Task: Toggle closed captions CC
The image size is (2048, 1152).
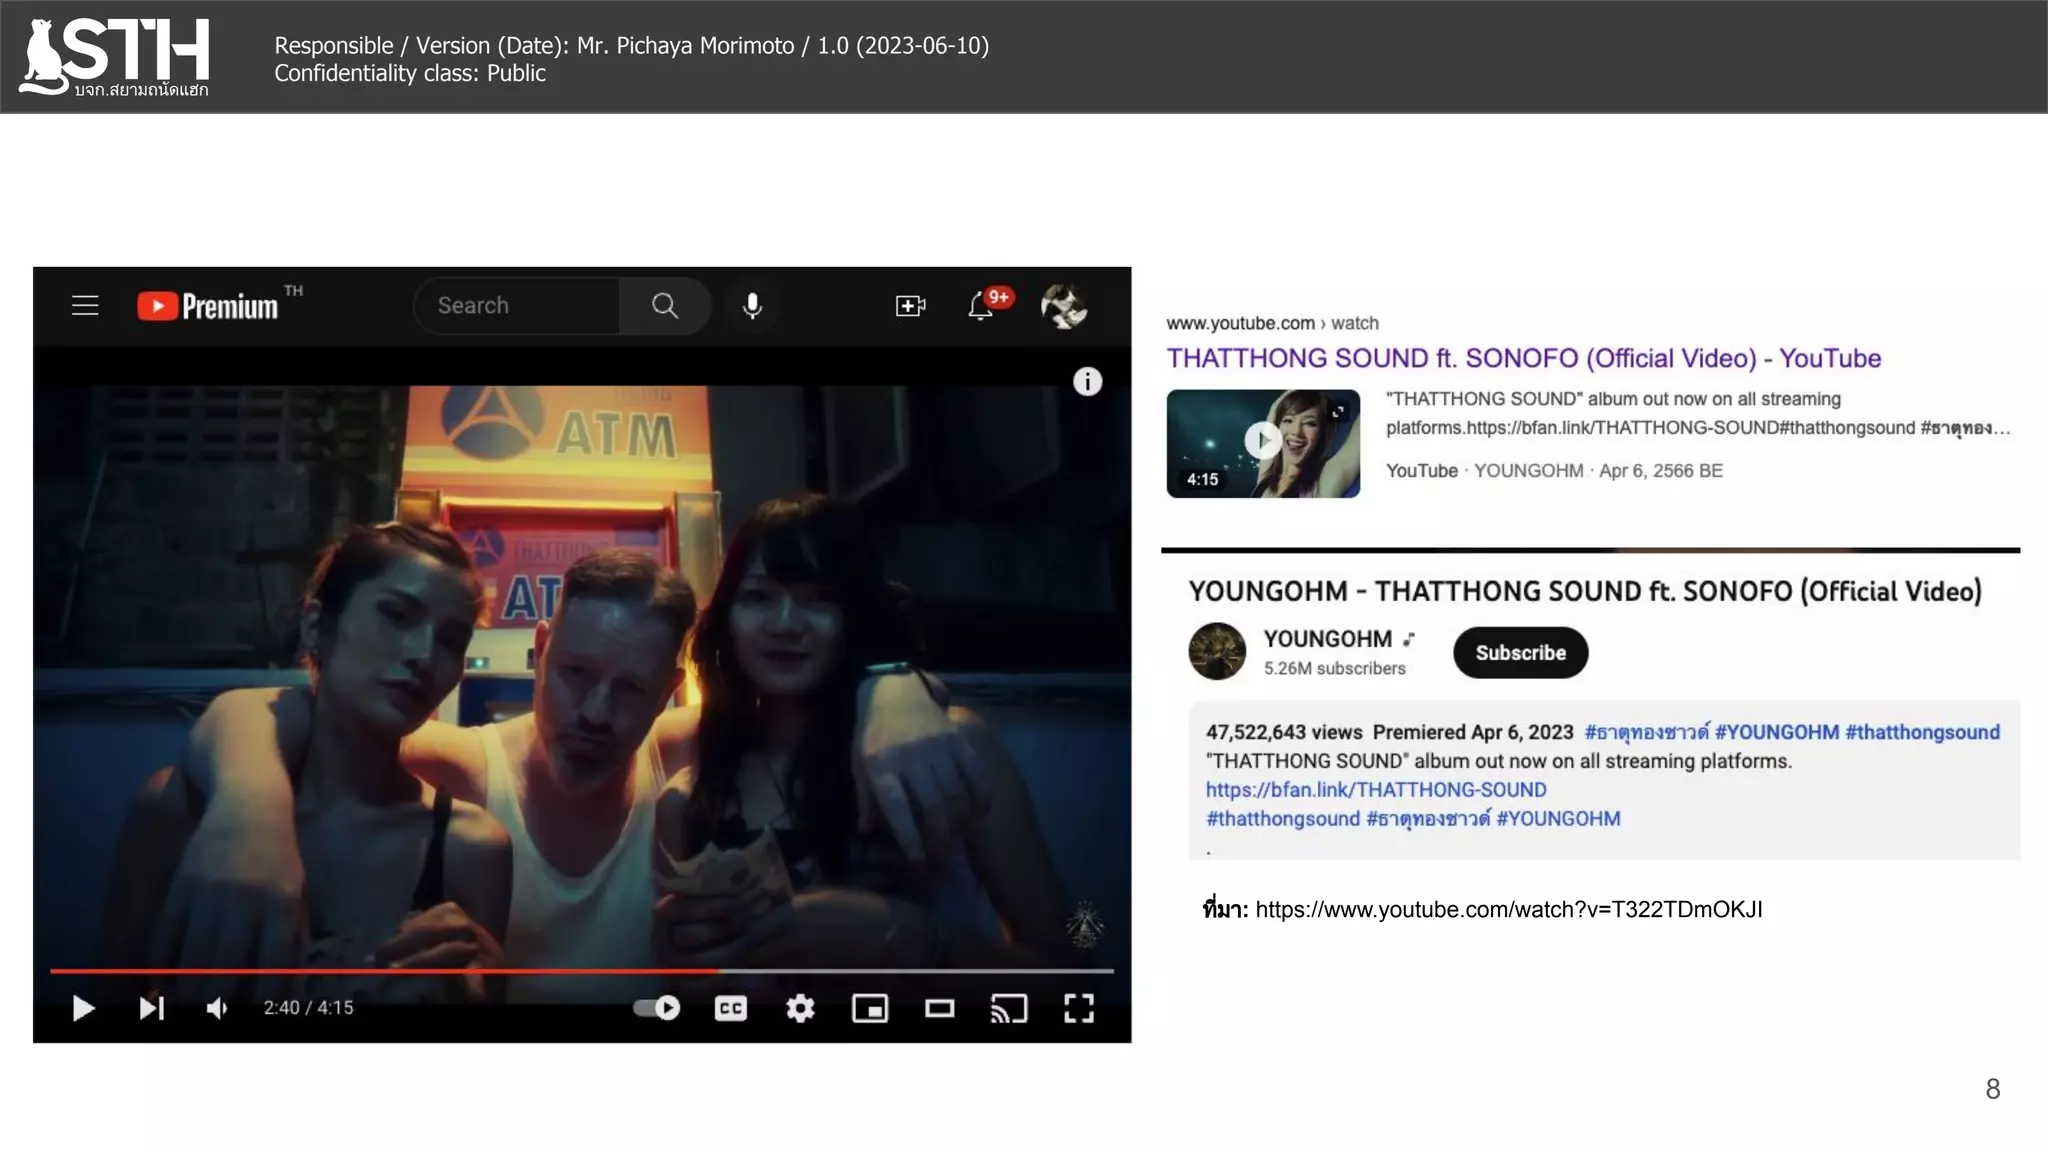Action: click(731, 1008)
